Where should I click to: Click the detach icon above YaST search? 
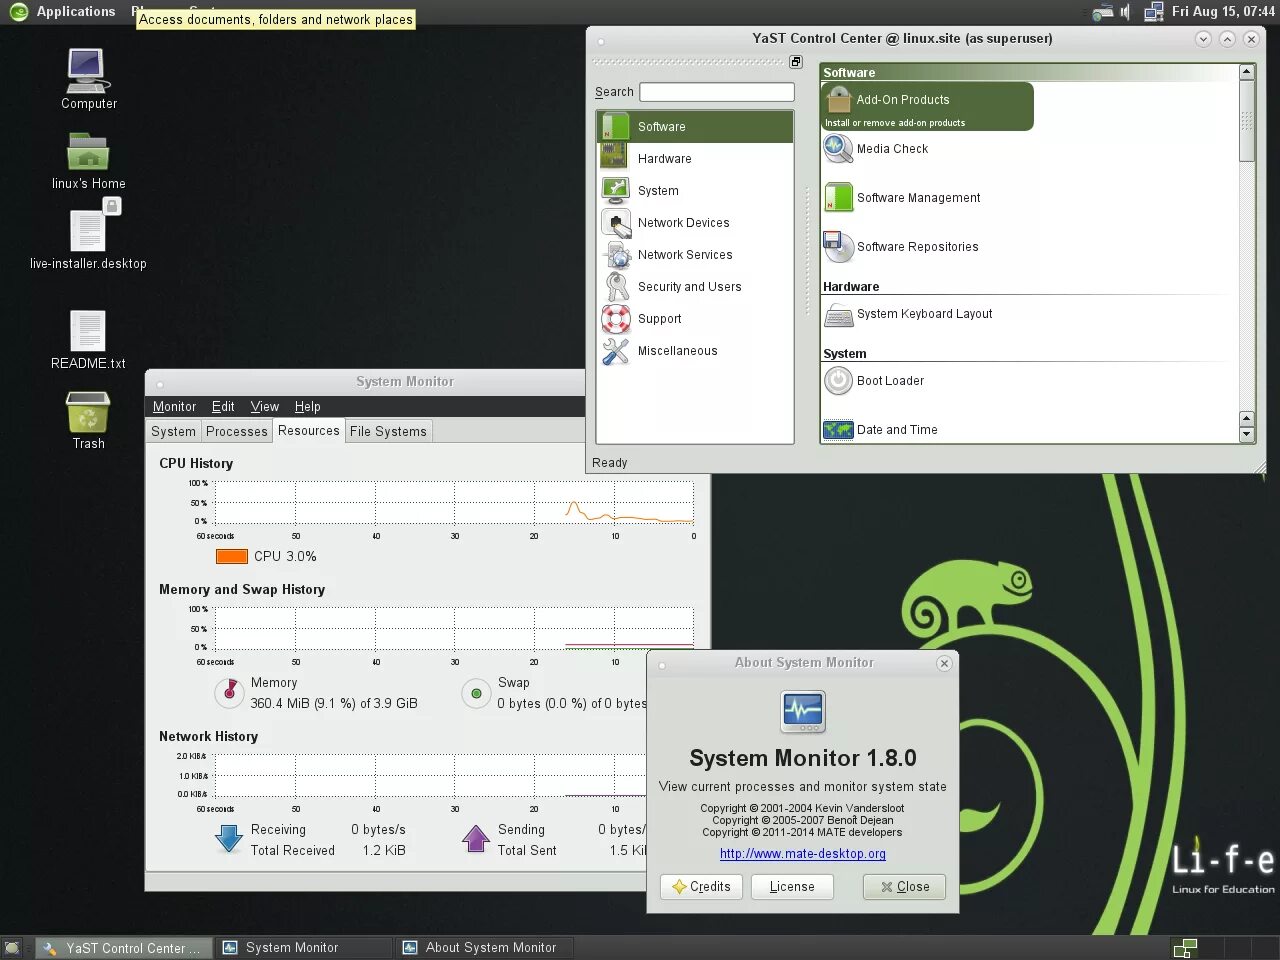796,62
